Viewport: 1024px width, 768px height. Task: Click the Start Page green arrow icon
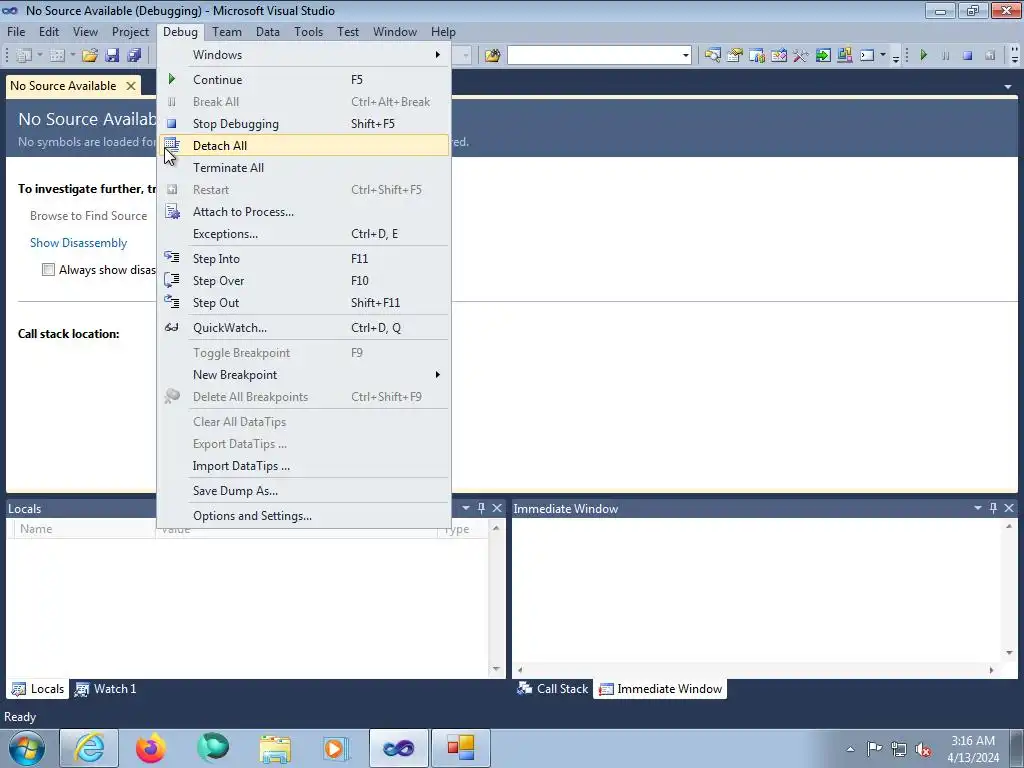coord(823,56)
